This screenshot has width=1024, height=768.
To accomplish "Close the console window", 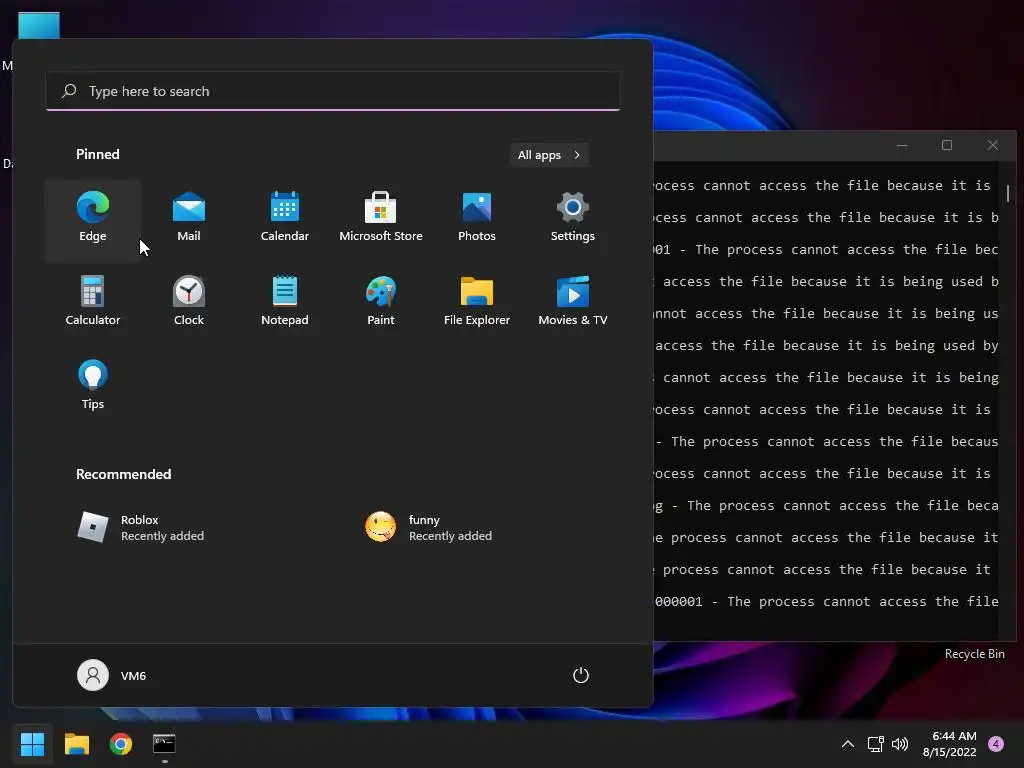I will [x=993, y=145].
